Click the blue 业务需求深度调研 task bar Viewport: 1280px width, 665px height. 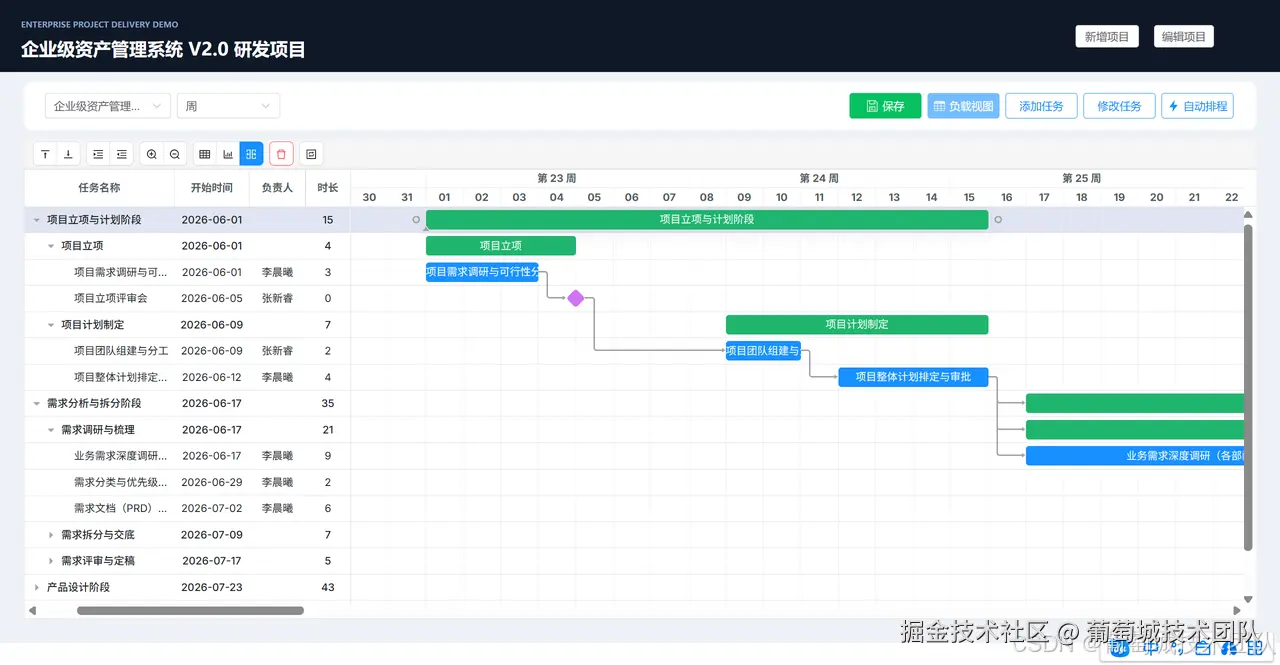point(1135,456)
